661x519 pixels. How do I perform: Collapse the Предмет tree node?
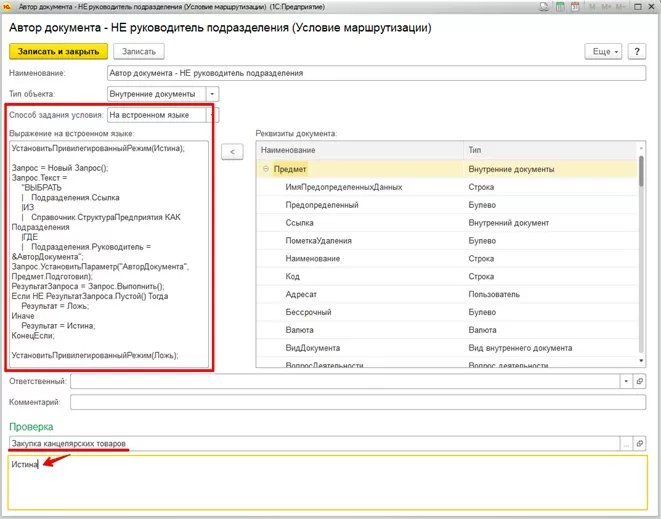[x=266, y=170]
